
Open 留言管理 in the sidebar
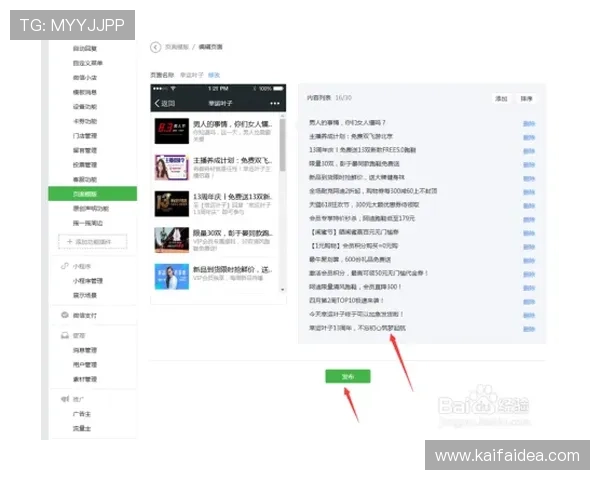point(85,150)
